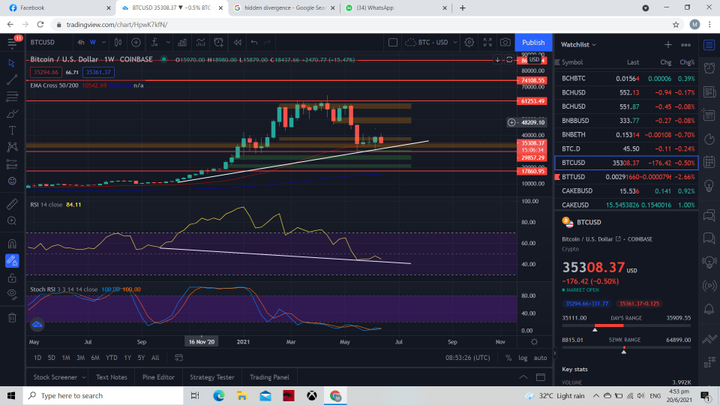Select the brush drawing tool
This screenshot has width=720, height=405.
click(12, 114)
